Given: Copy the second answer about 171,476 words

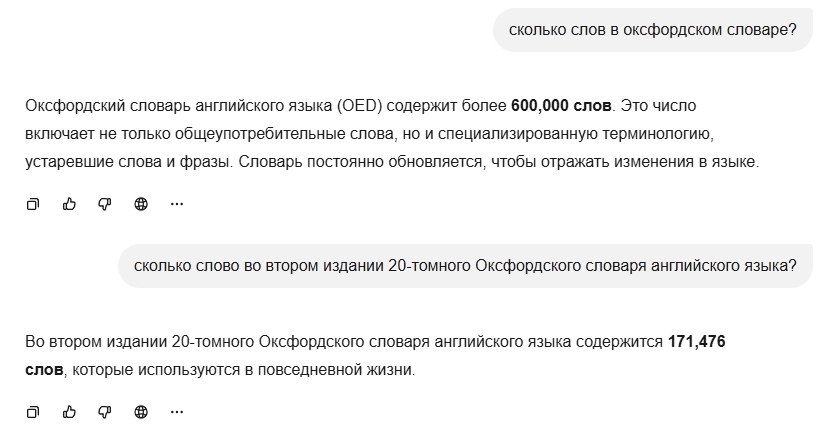Looking at the screenshot, I should (x=33, y=412).
